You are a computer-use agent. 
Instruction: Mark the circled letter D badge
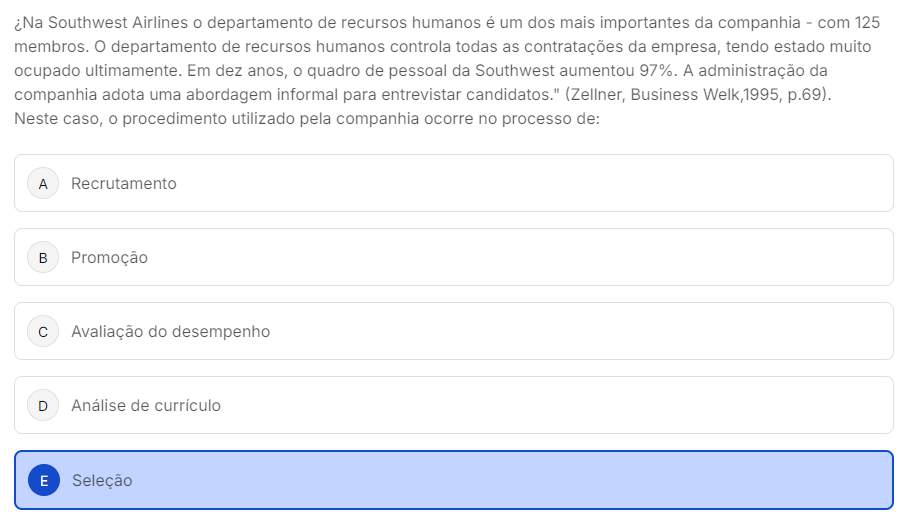point(43,406)
